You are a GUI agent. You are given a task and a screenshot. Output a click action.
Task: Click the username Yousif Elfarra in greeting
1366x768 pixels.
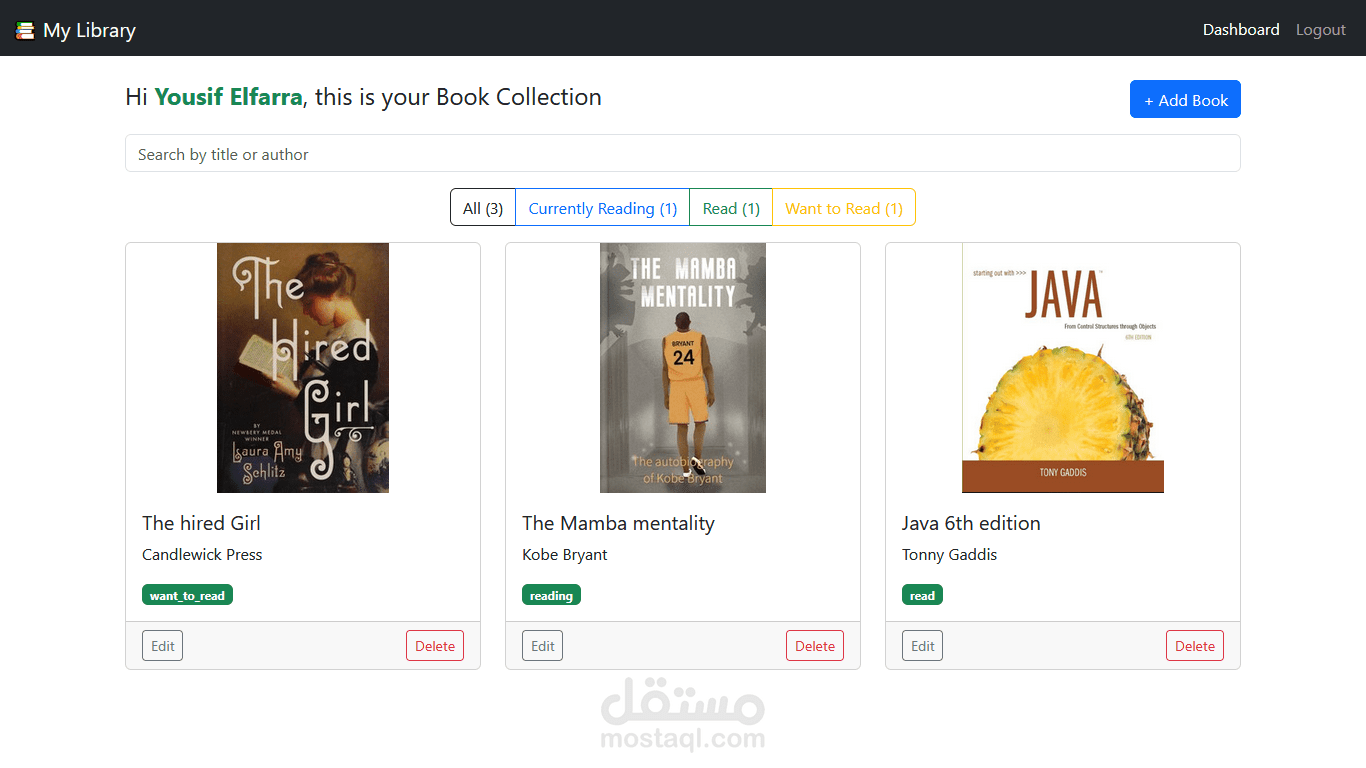(228, 97)
